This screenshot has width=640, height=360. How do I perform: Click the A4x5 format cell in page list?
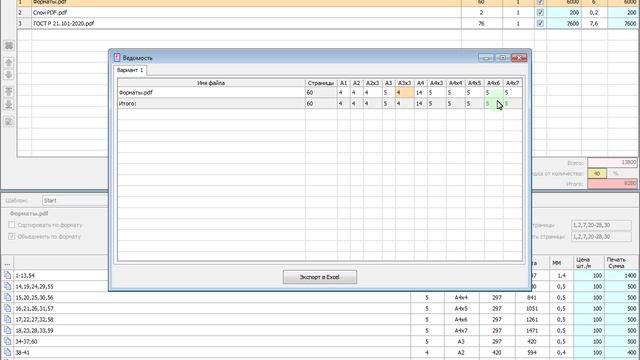(461, 309)
